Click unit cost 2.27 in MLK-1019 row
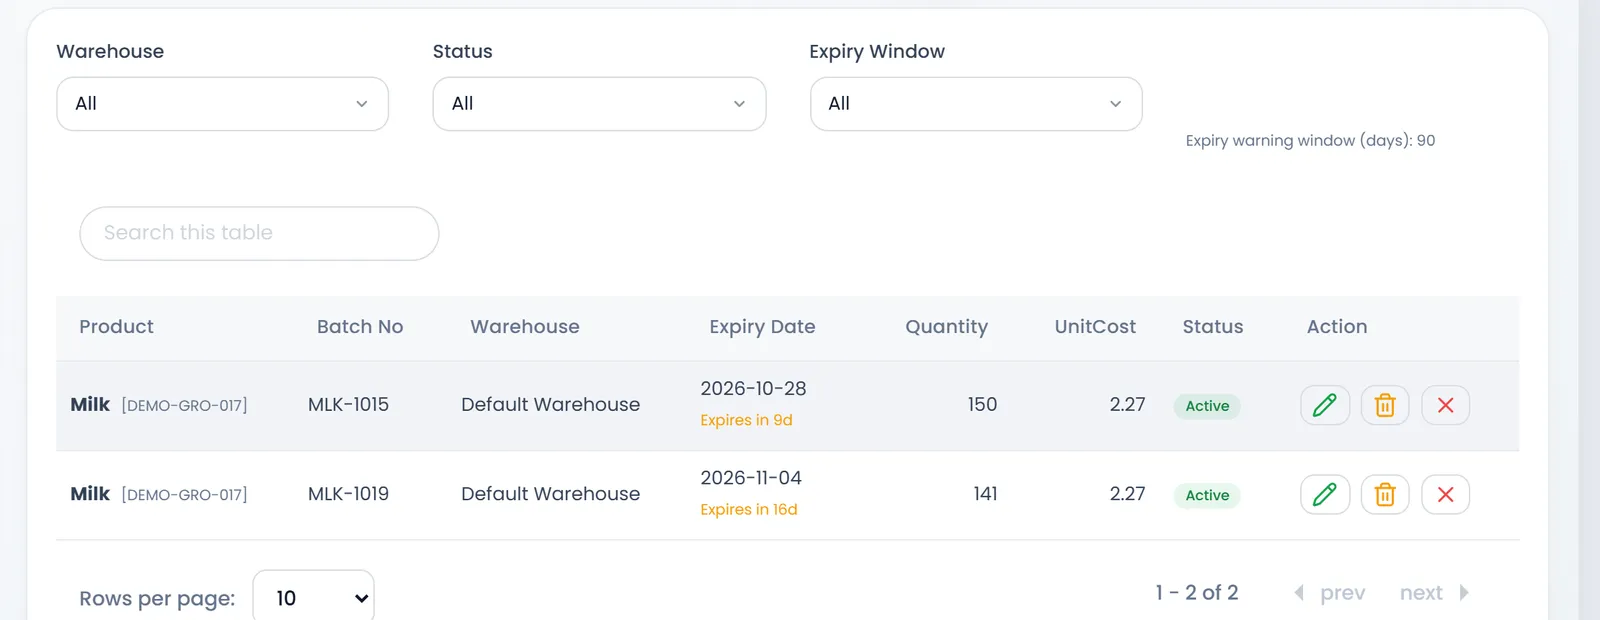This screenshot has width=1600, height=620. [1127, 494]
